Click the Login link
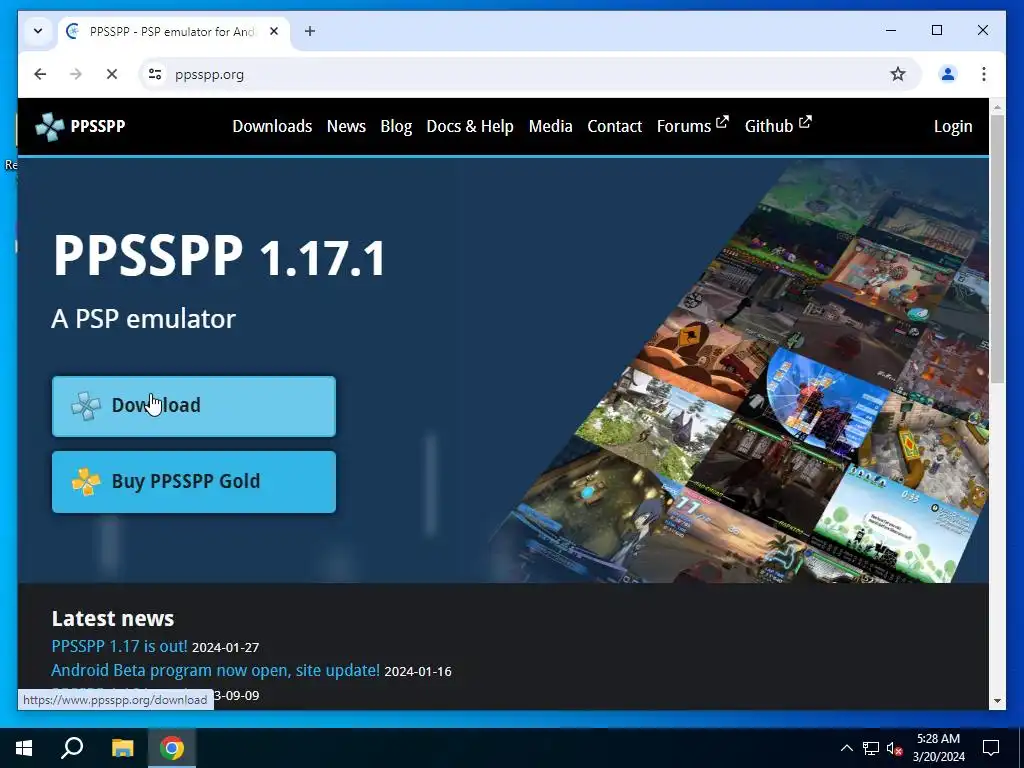The image size is (1024, 768). click(953, 126)
